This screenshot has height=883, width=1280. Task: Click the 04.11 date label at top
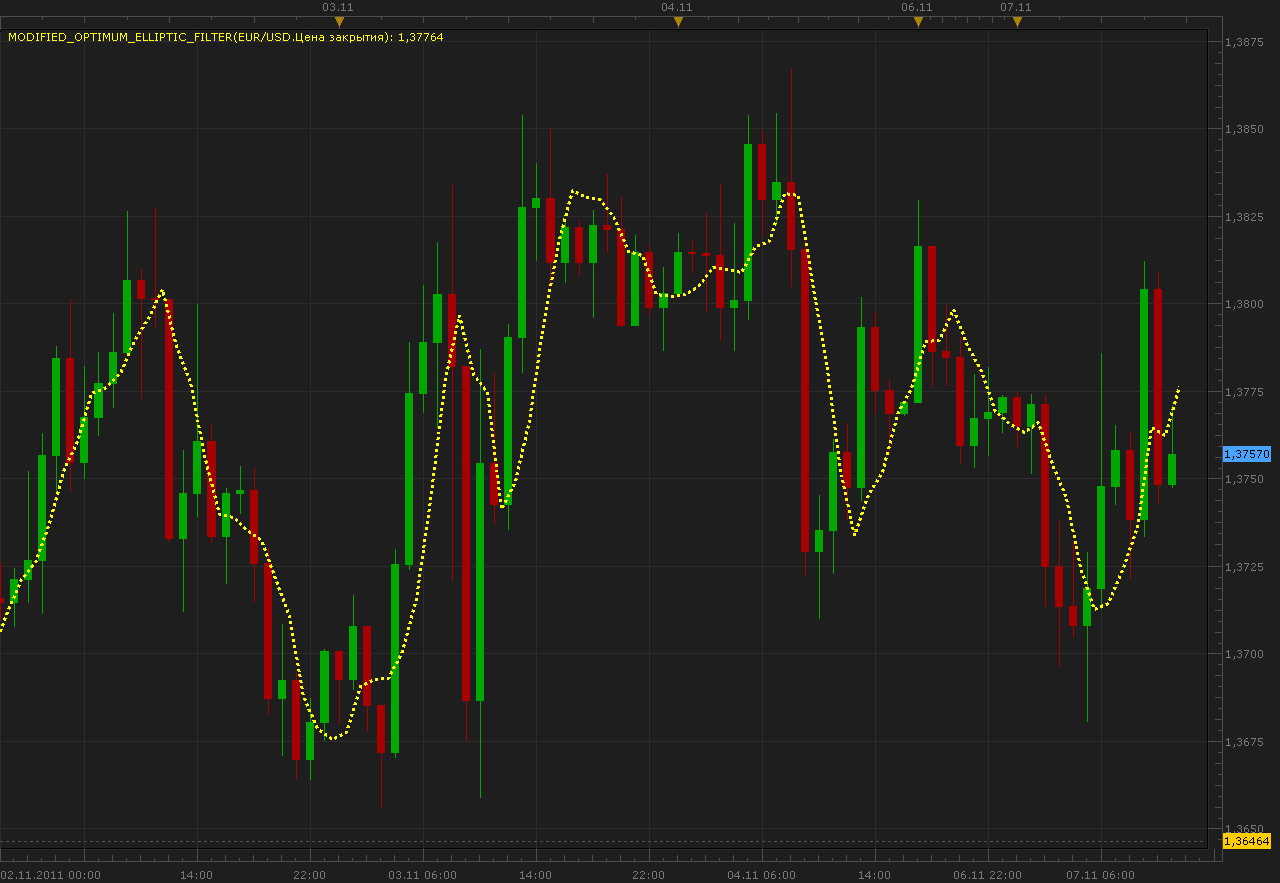(678, 7)
